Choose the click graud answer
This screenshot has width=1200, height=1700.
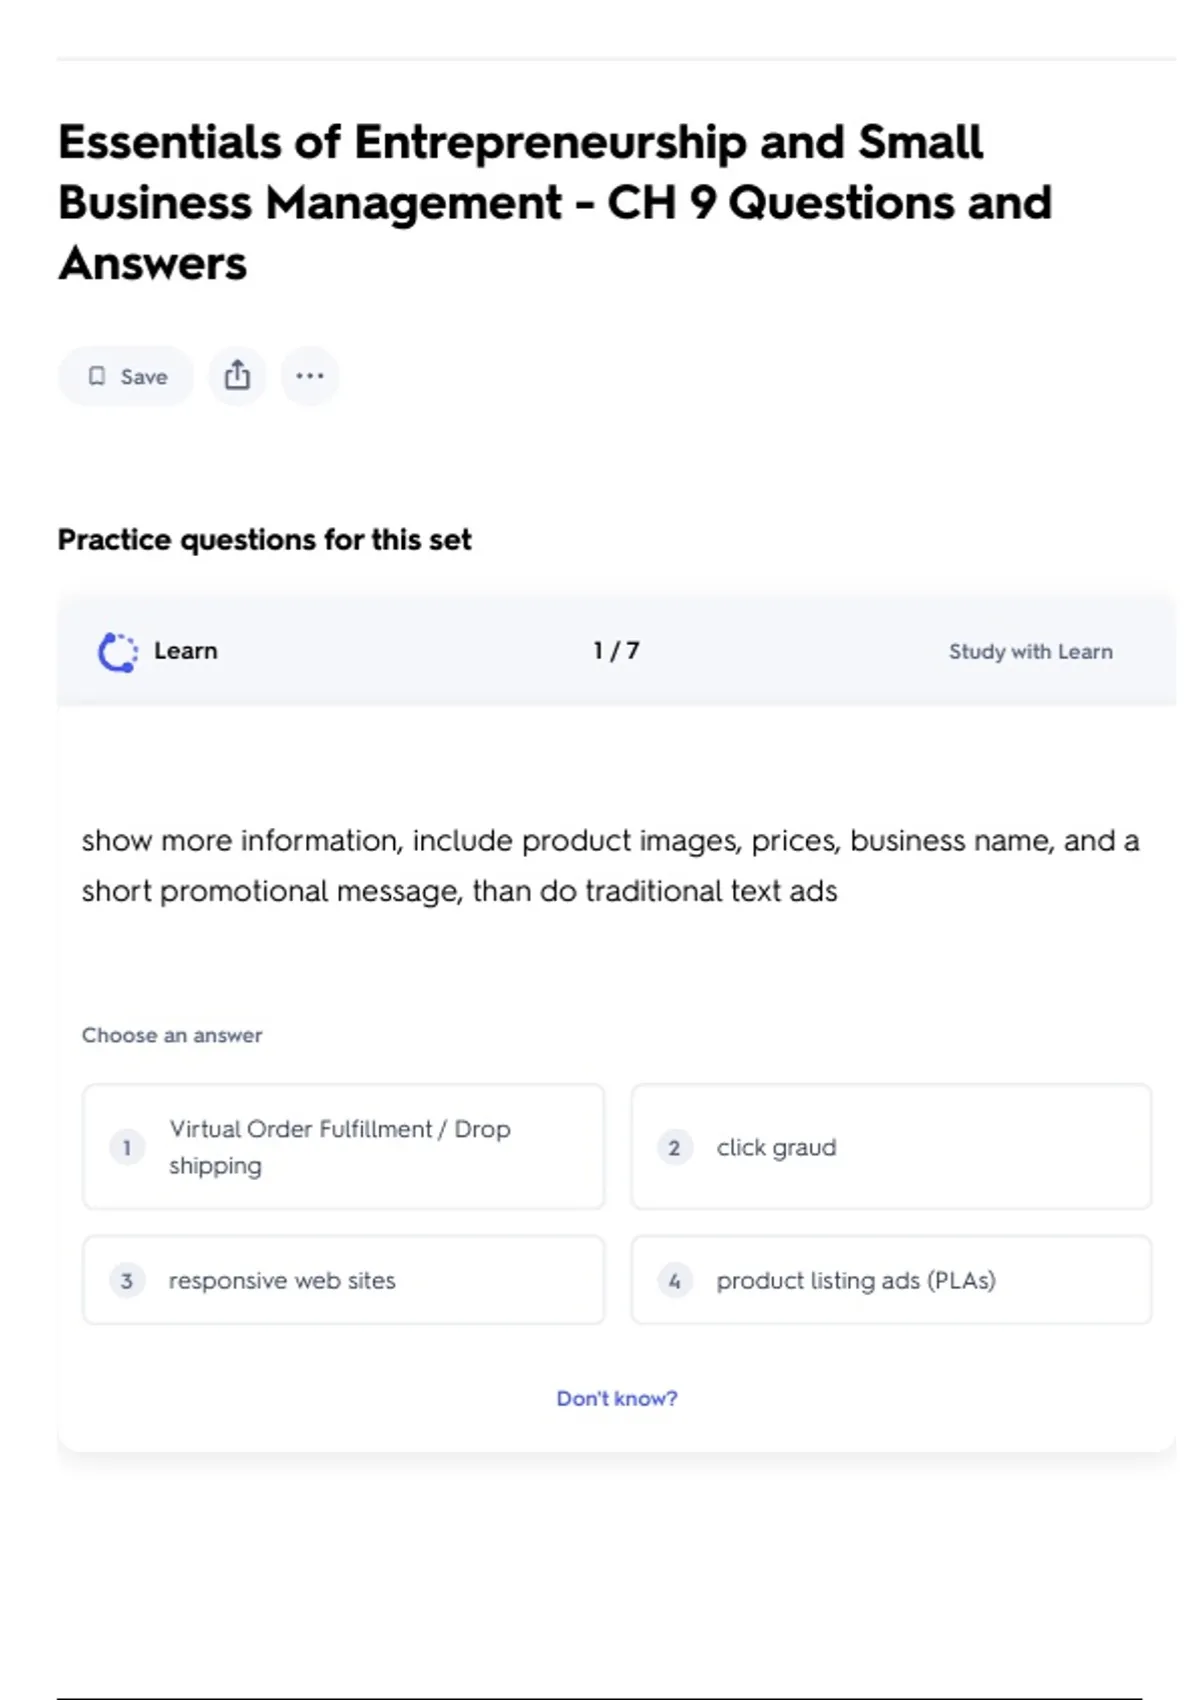[891, 1147]
